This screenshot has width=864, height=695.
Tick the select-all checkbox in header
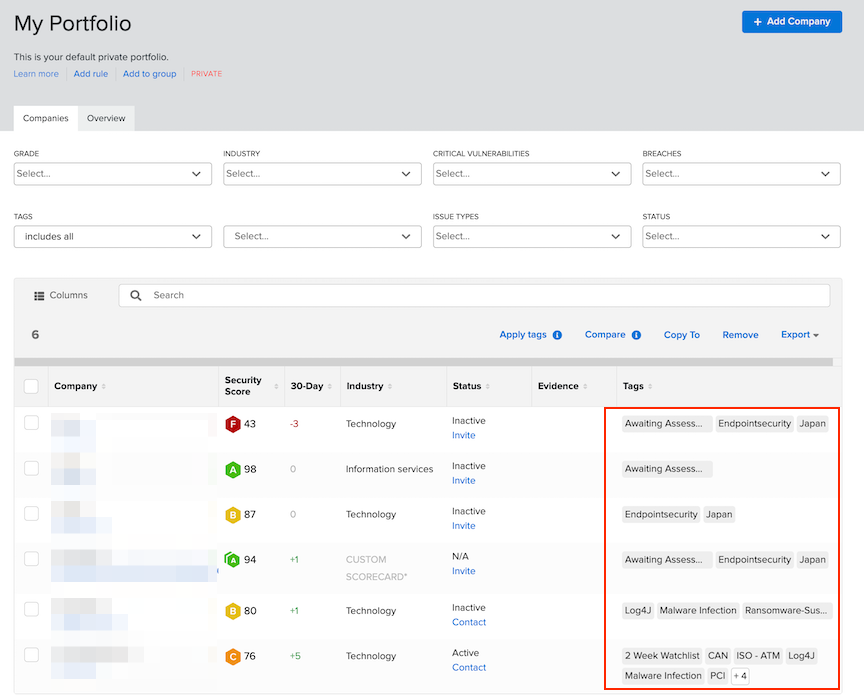tap(31, 386)
